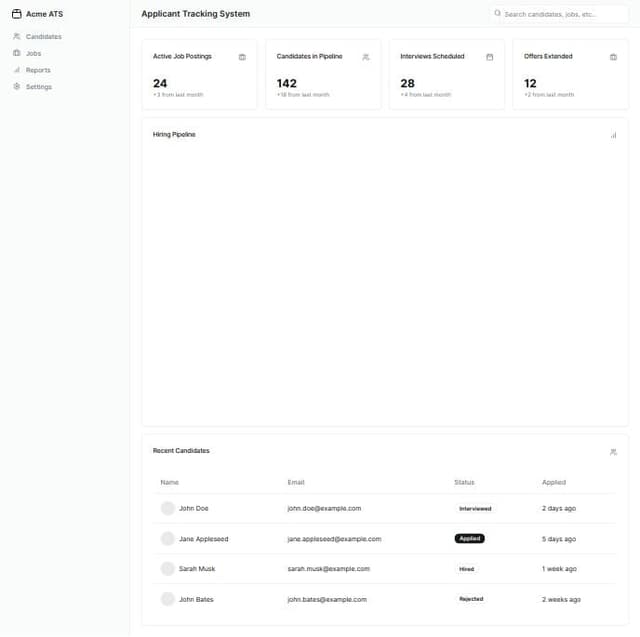Screen dimensions: 640x637
Task: Click the Applied column header
Action: click(554, 482)
